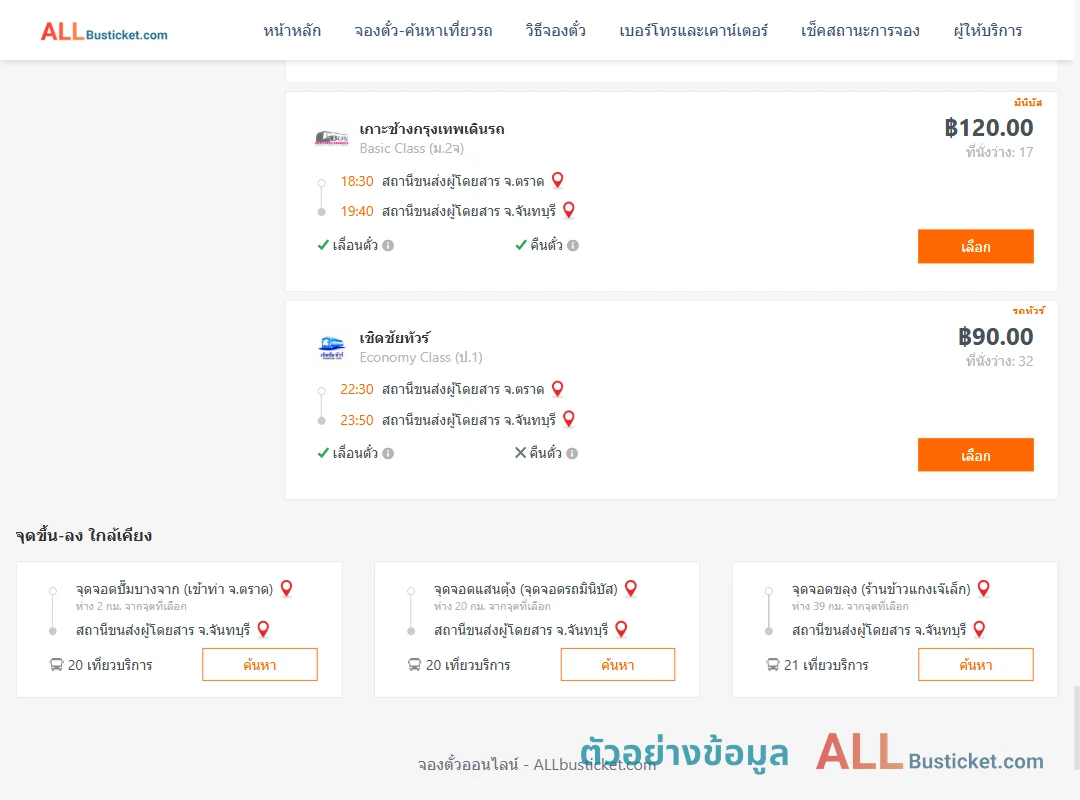Click the จุดขึ้น-ลง ใกล้เคียง heading

point(84,535)
